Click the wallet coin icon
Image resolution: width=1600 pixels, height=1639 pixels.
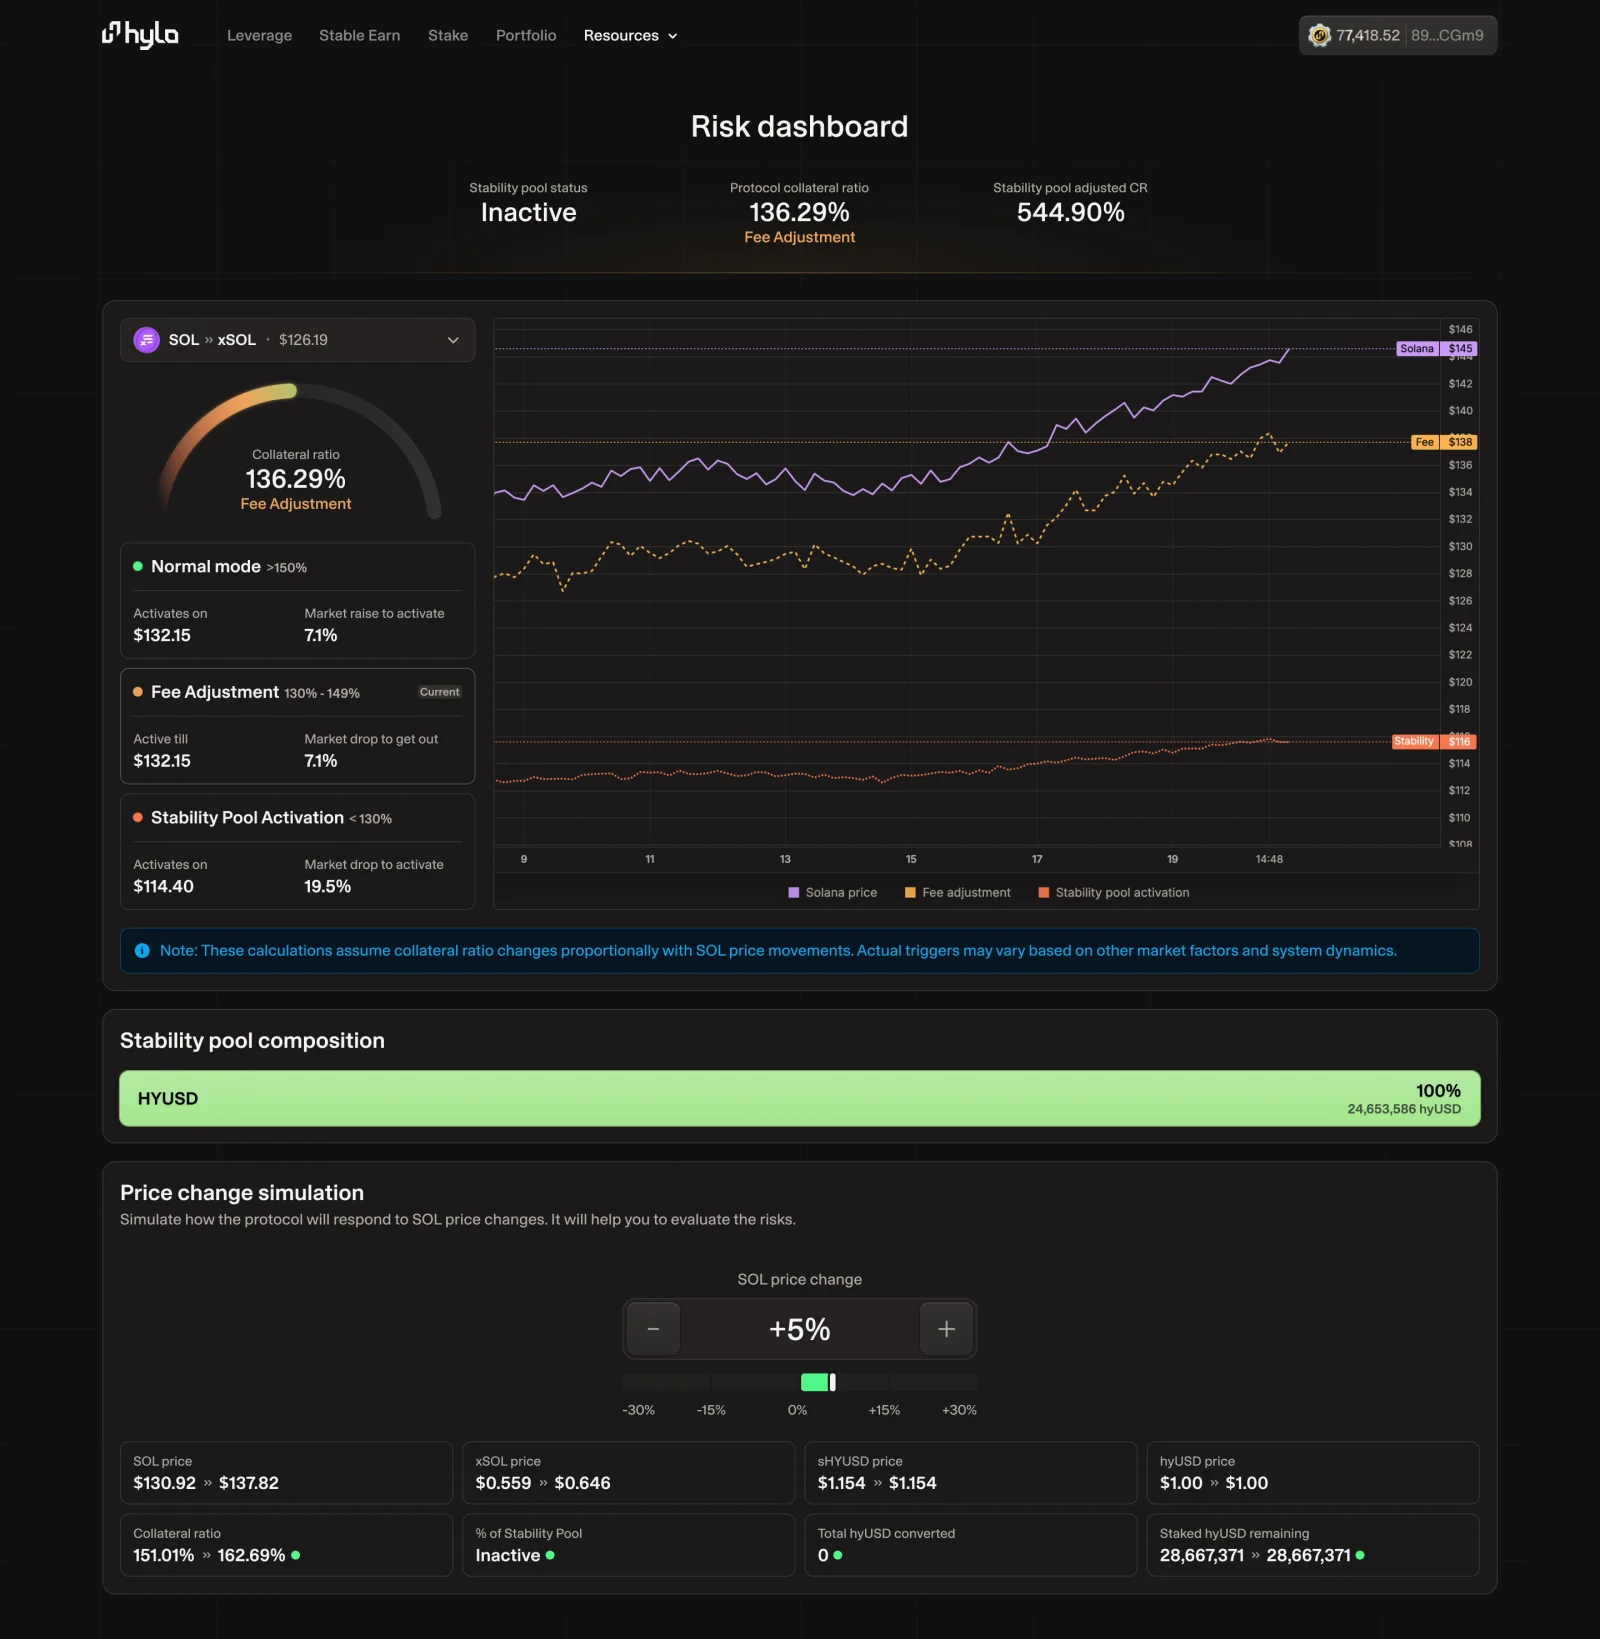click(x=1320, y=35)
